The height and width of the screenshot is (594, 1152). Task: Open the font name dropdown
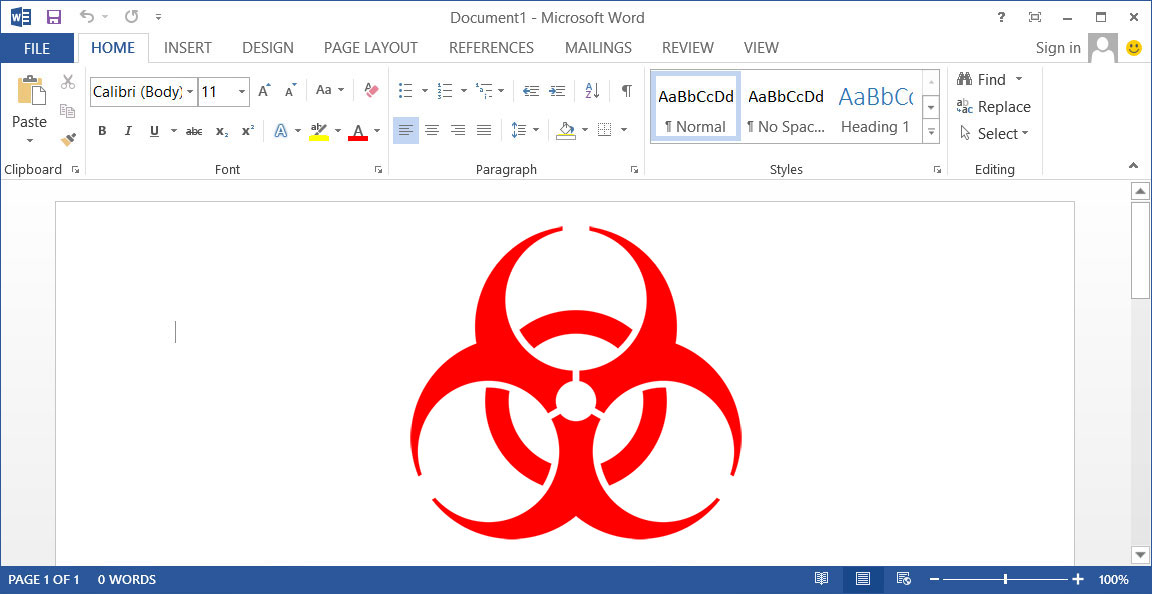pos(190,92)
